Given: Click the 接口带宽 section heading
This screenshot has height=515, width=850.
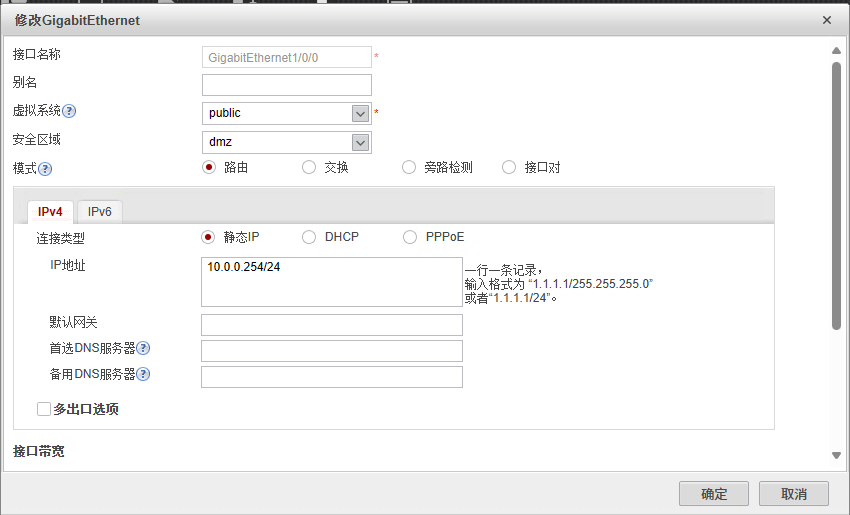Looking at the screenshot, I should click(38, 451).
